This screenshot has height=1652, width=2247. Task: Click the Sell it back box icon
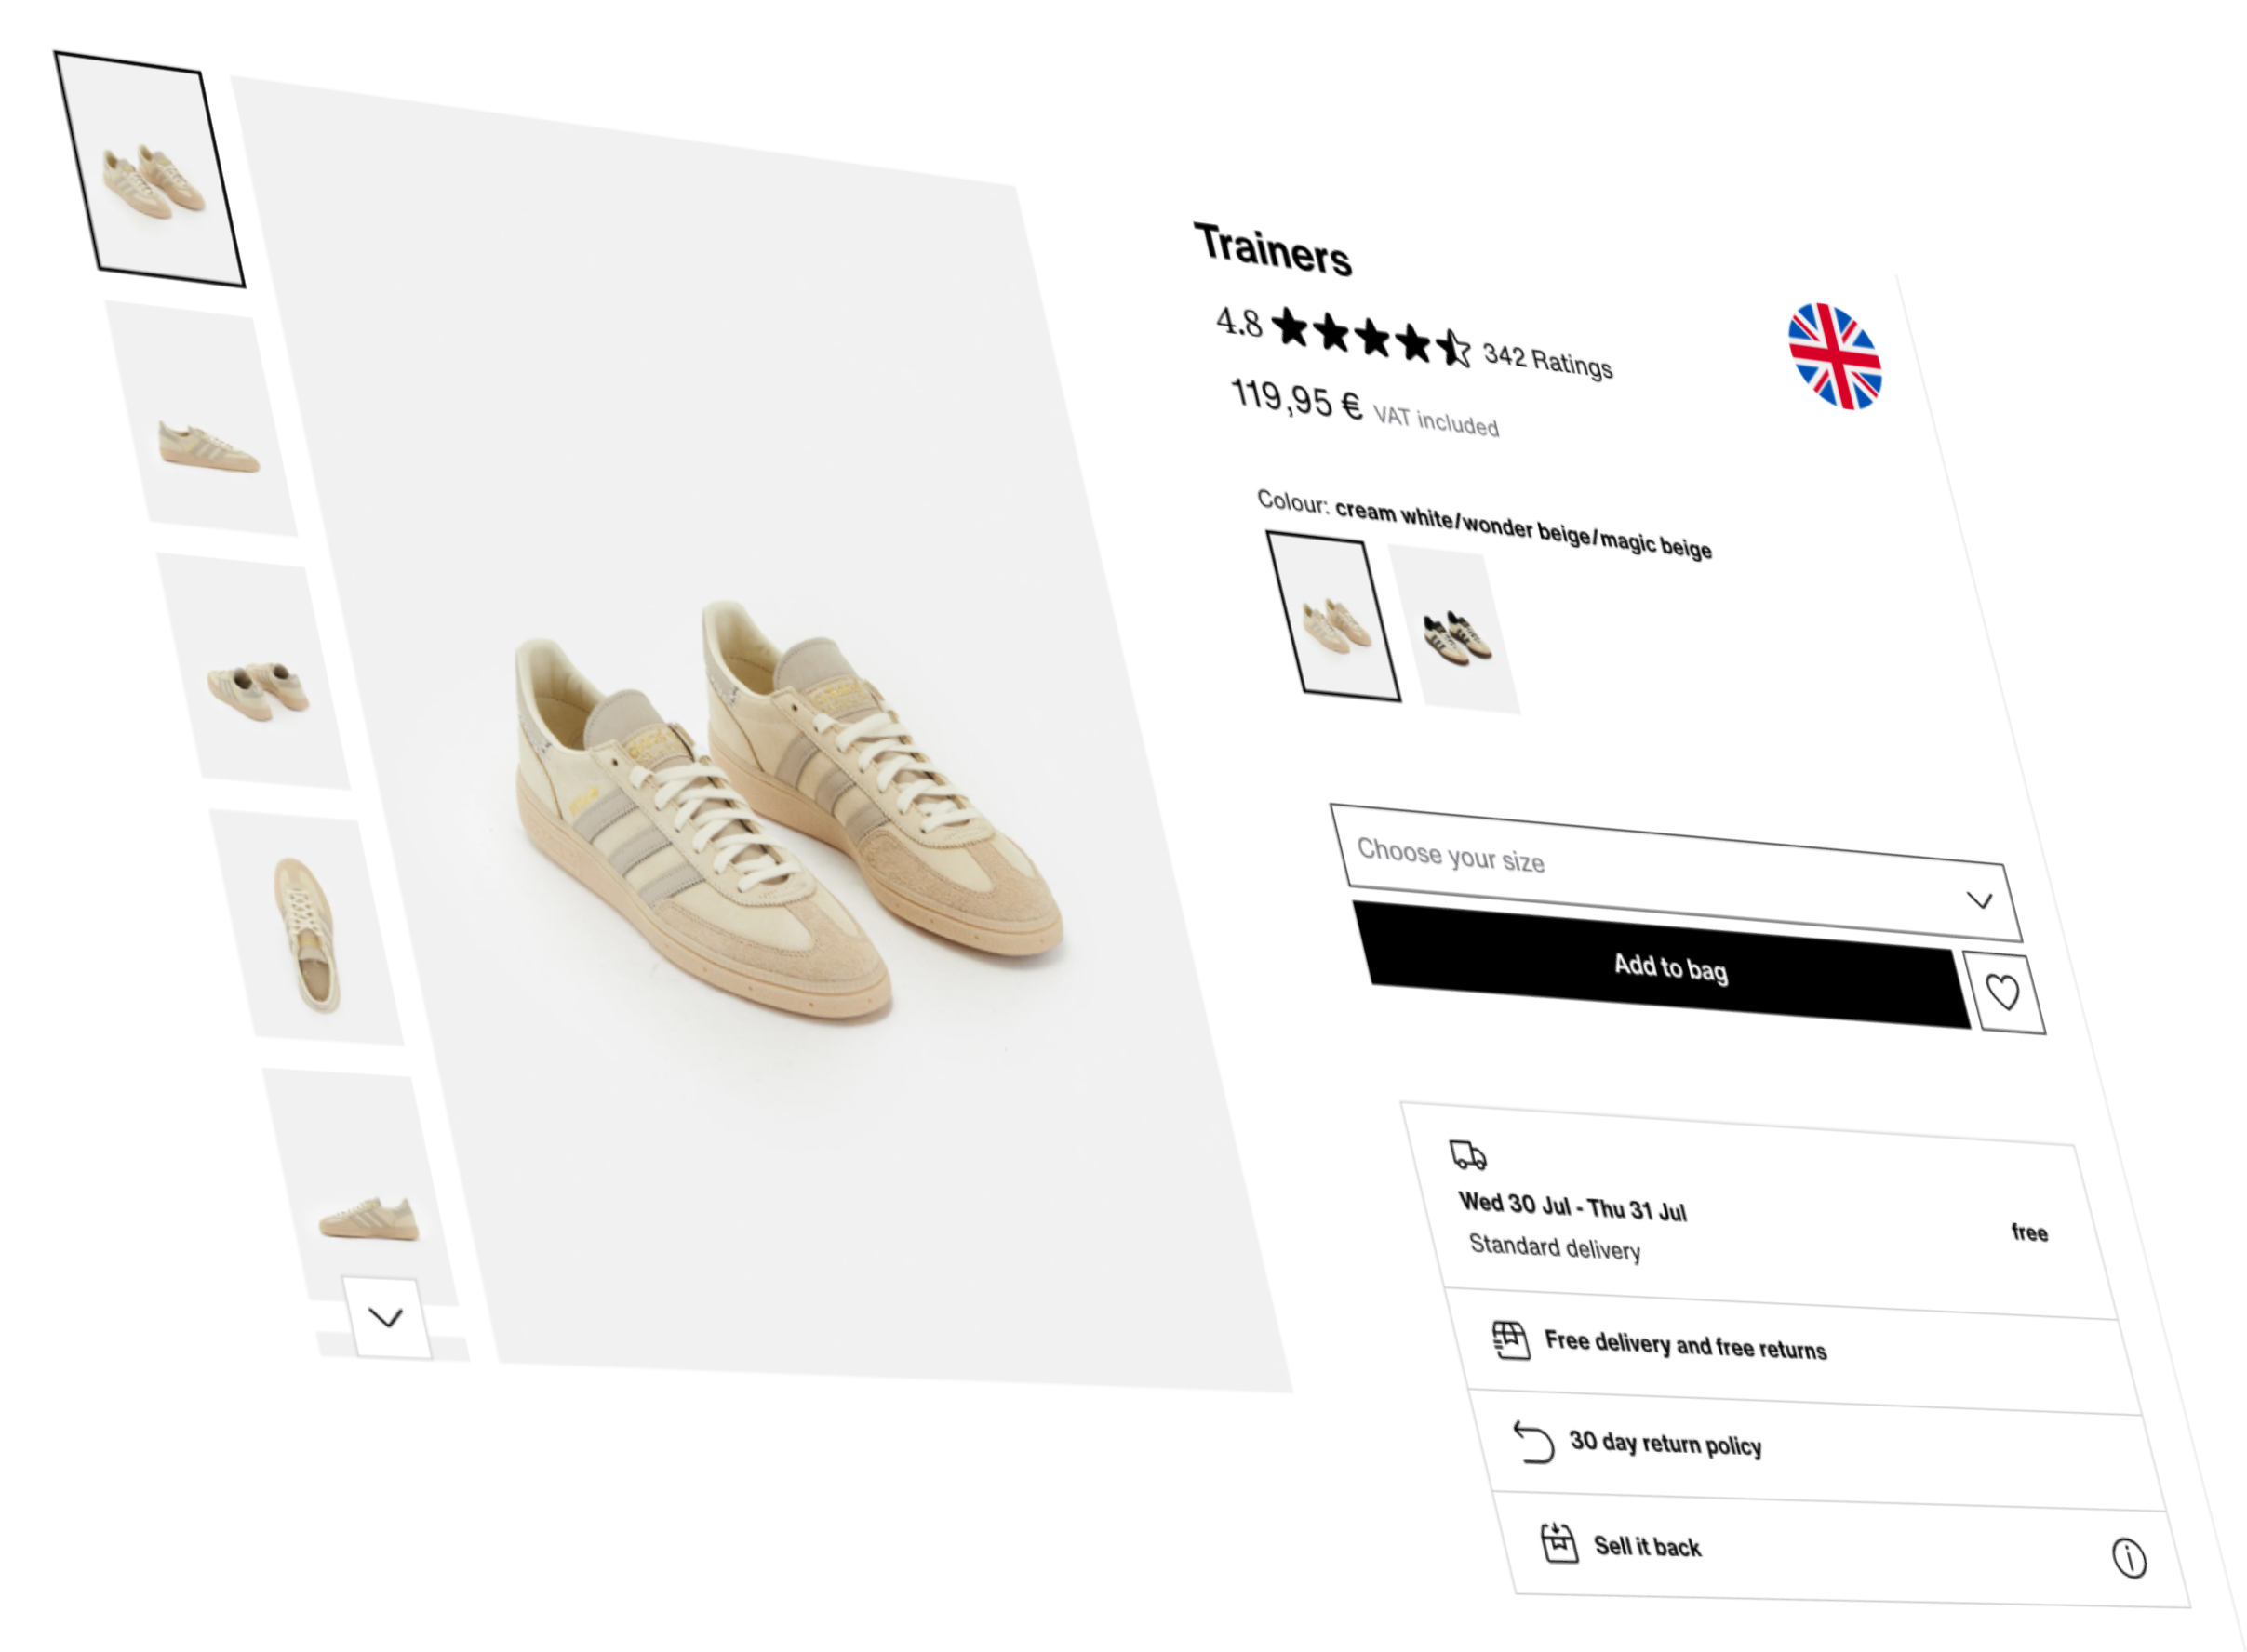coord(1558,1542)
